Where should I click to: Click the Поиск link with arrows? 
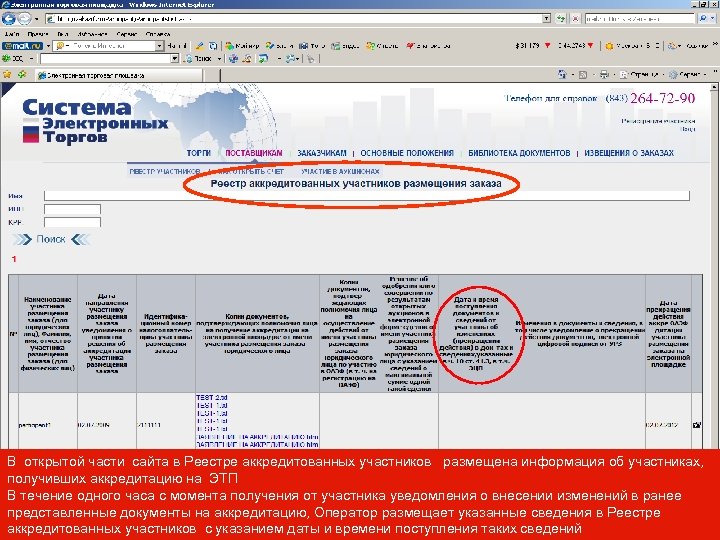[51, 239]
